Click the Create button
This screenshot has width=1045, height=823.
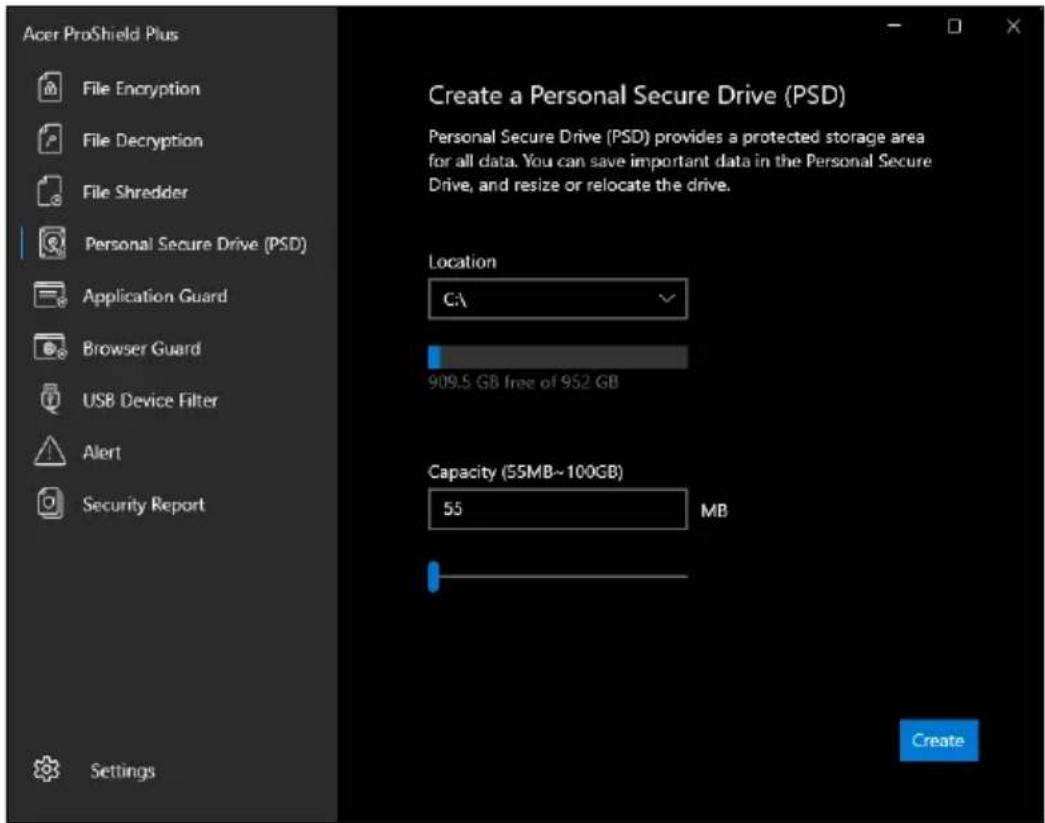[938, 740]
